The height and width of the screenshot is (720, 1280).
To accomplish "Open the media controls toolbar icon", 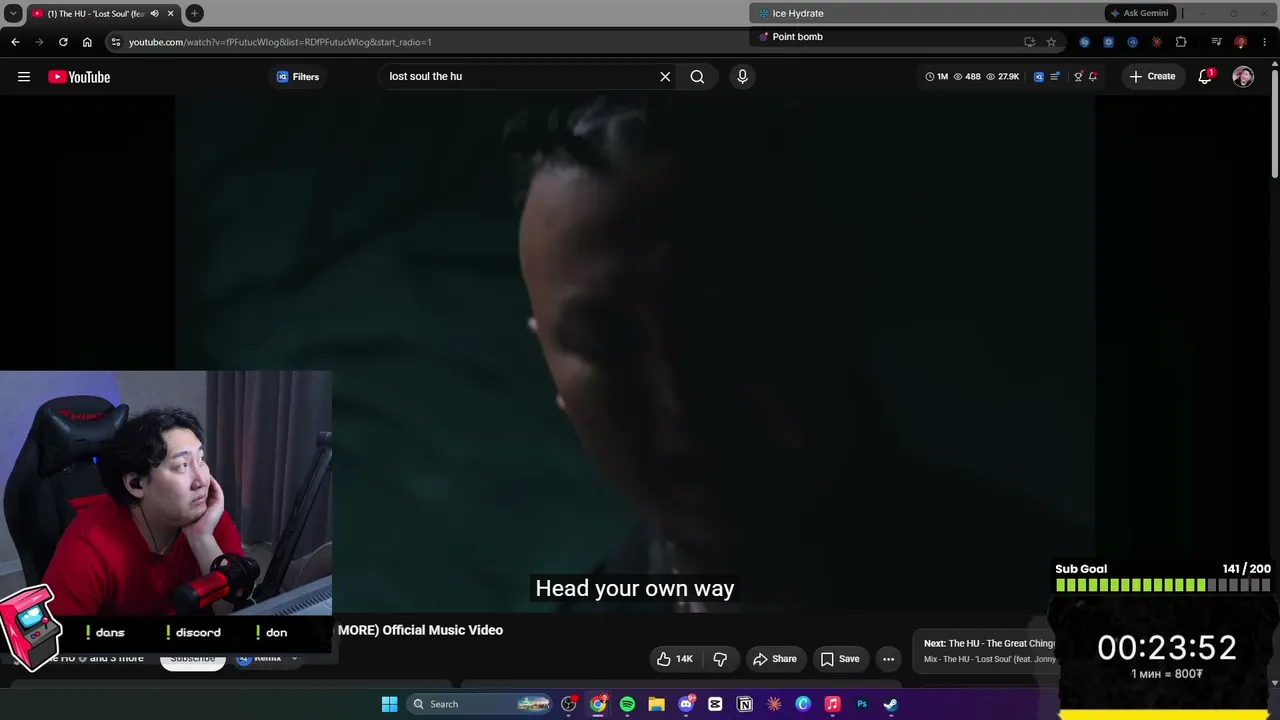I will pos(1216,42).
